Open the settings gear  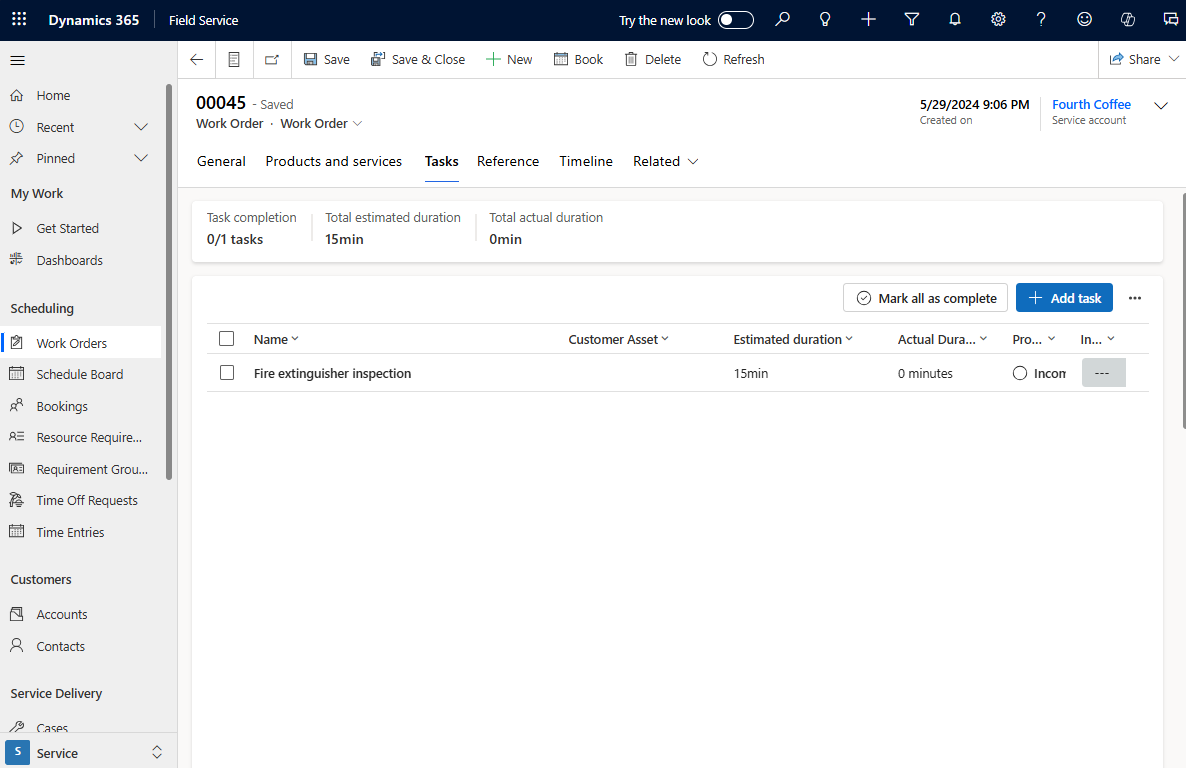coord(998,20)
